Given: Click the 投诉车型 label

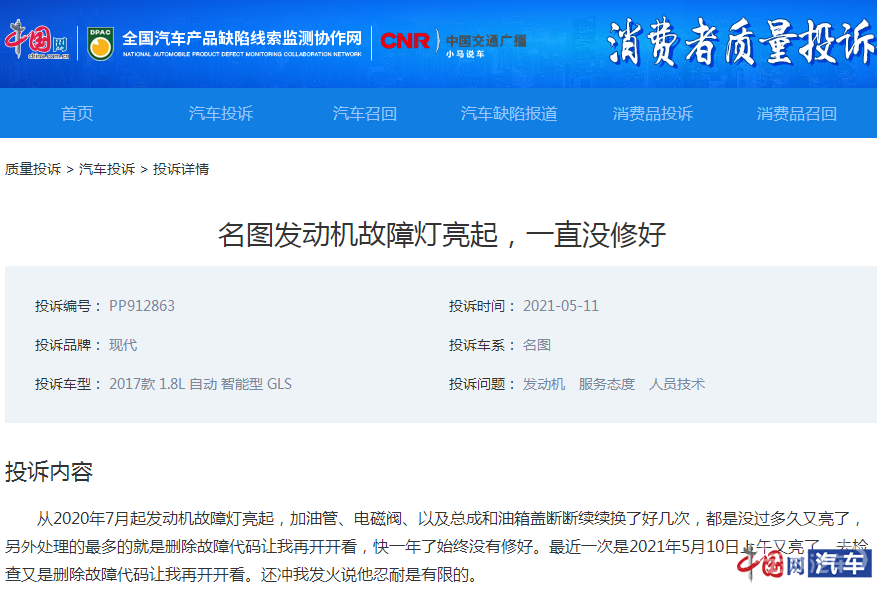Looking at the screenshot, I should click(x=67, y=384).
